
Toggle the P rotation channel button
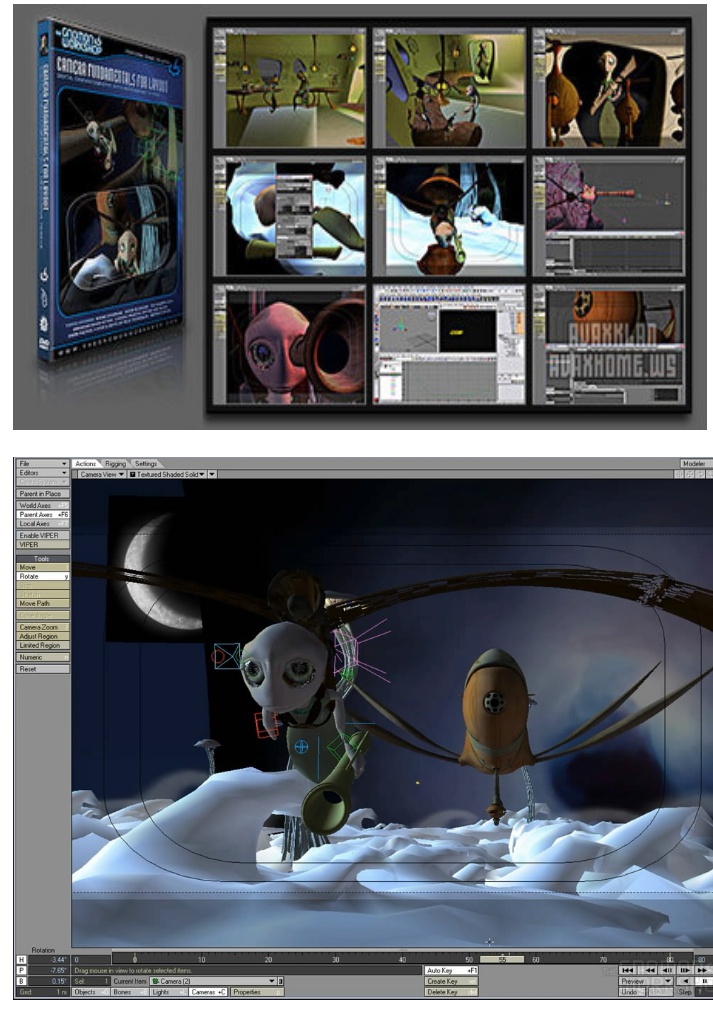(22, 970)
